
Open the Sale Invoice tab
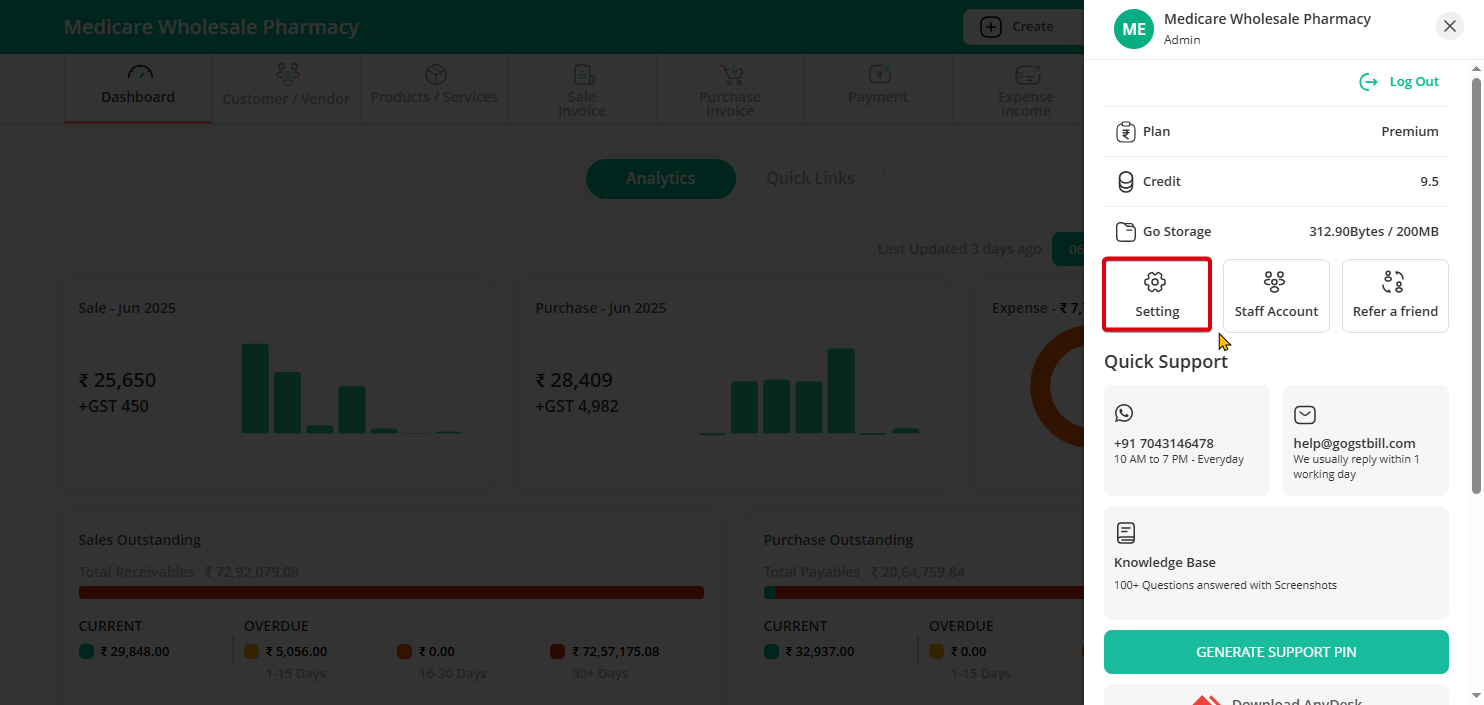tap(582, 88)
